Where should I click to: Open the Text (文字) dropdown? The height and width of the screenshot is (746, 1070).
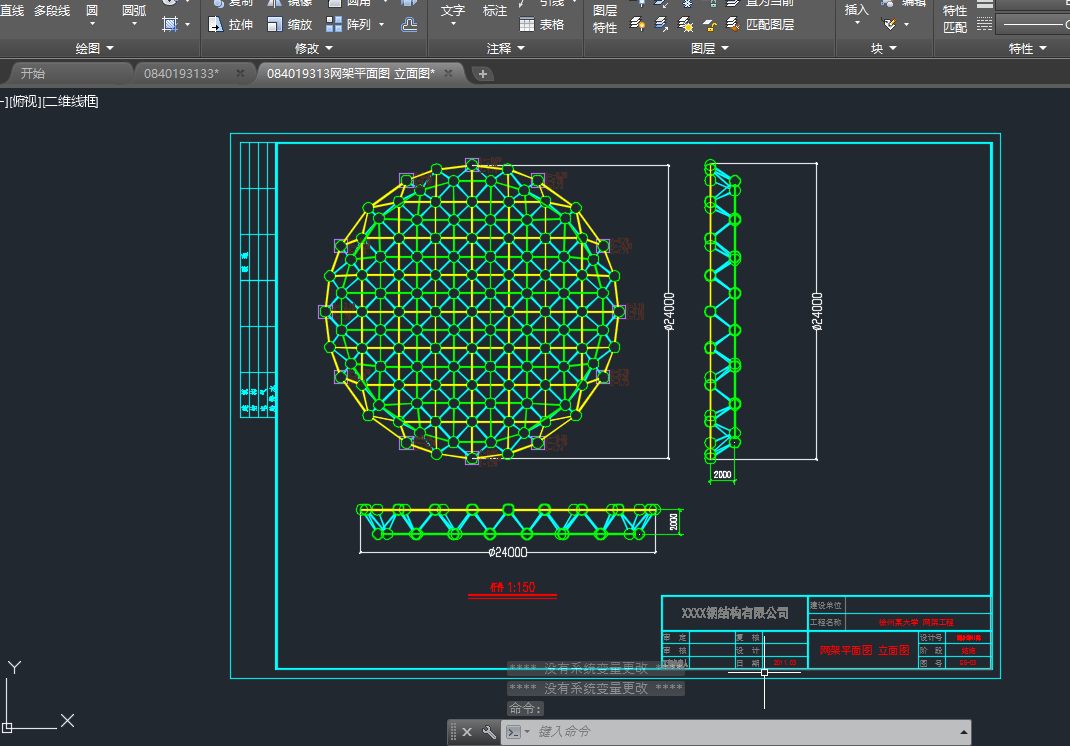coord(453,24)
